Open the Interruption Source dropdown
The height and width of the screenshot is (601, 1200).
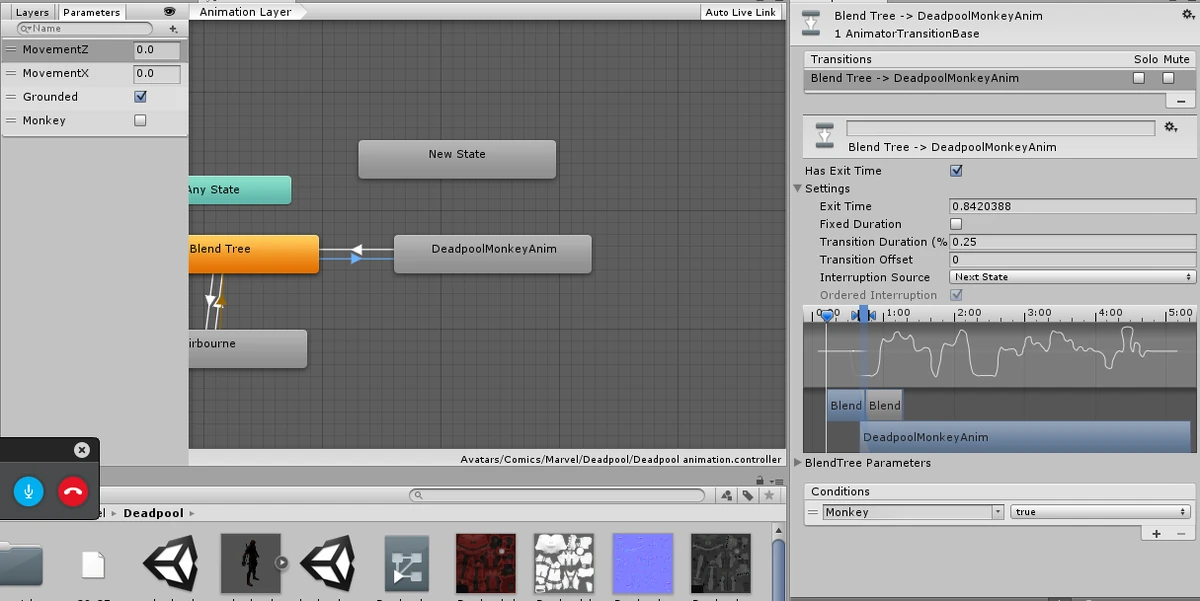(x=1072, y=277)
